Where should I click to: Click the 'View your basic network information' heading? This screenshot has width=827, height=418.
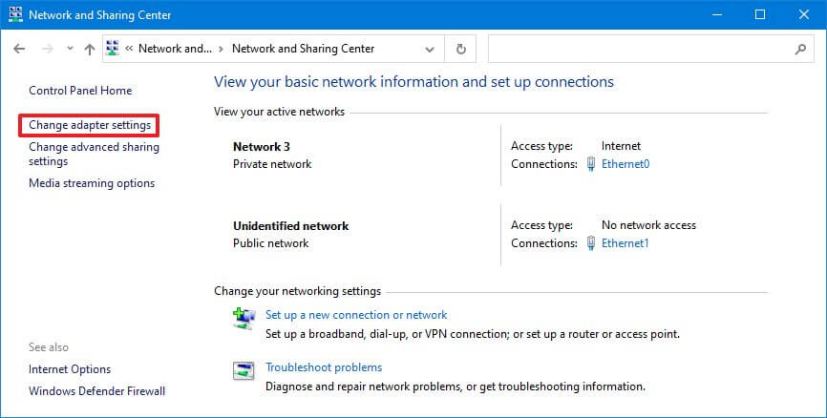[x=414, y=82]
